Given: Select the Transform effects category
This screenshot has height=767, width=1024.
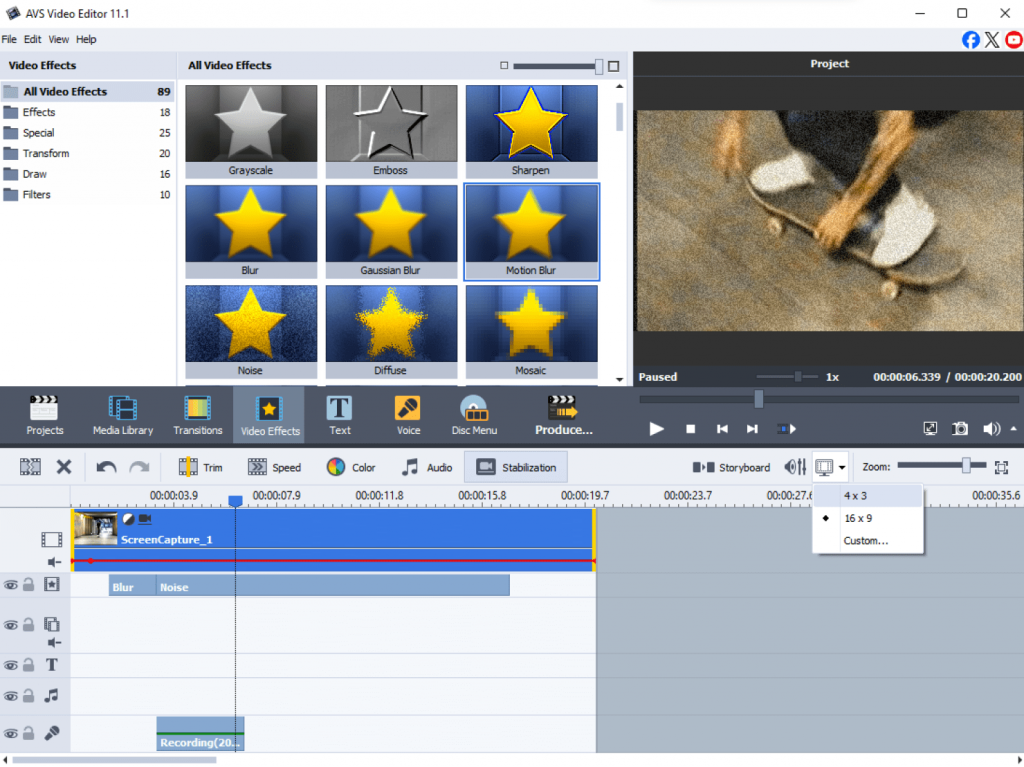Looking at the screenshot, I should [x=46, y=153].
